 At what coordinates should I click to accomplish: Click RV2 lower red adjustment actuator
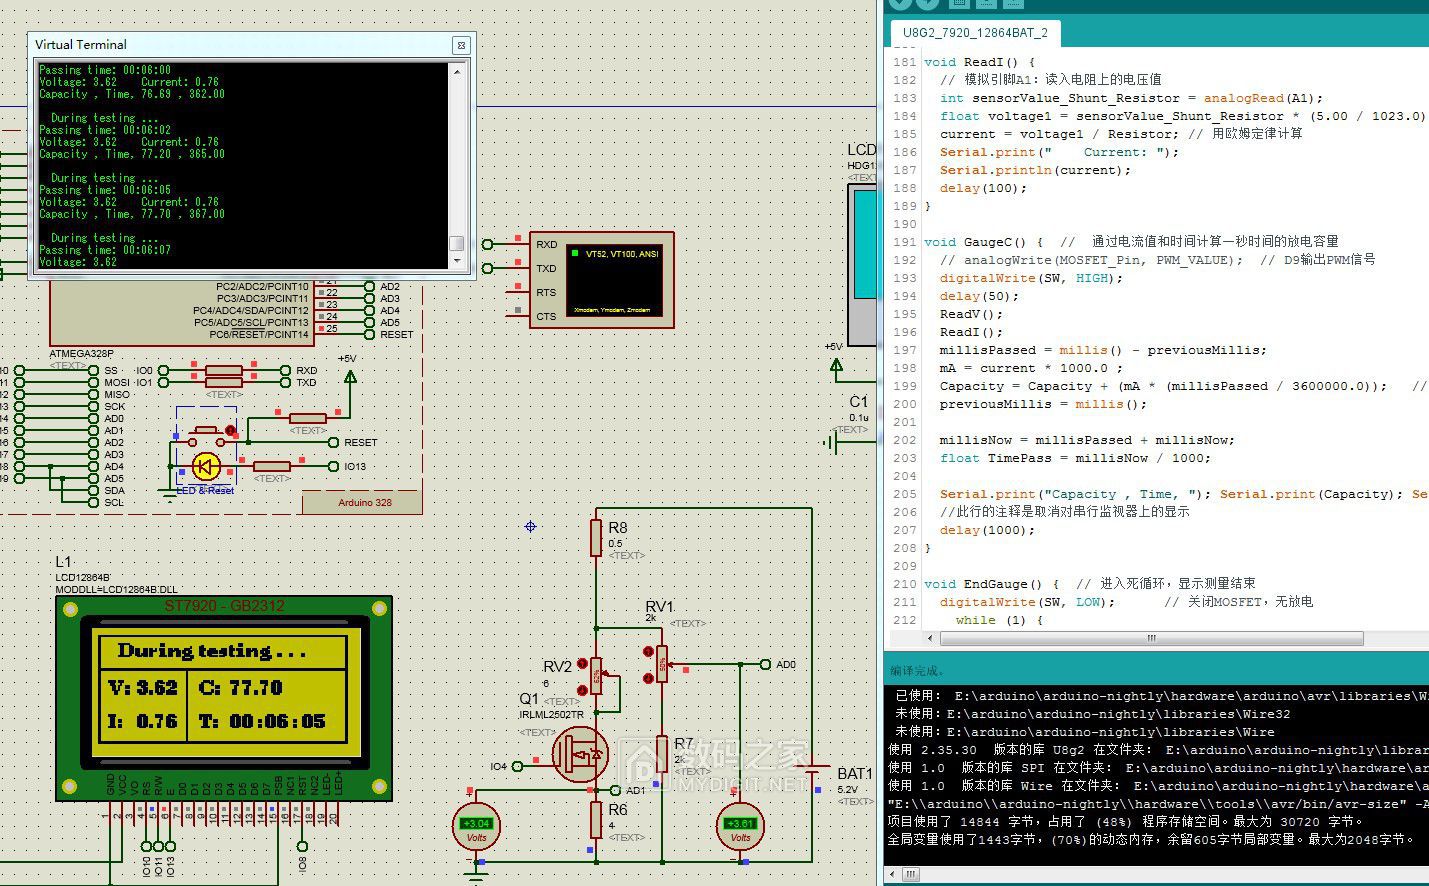(581, 691)
